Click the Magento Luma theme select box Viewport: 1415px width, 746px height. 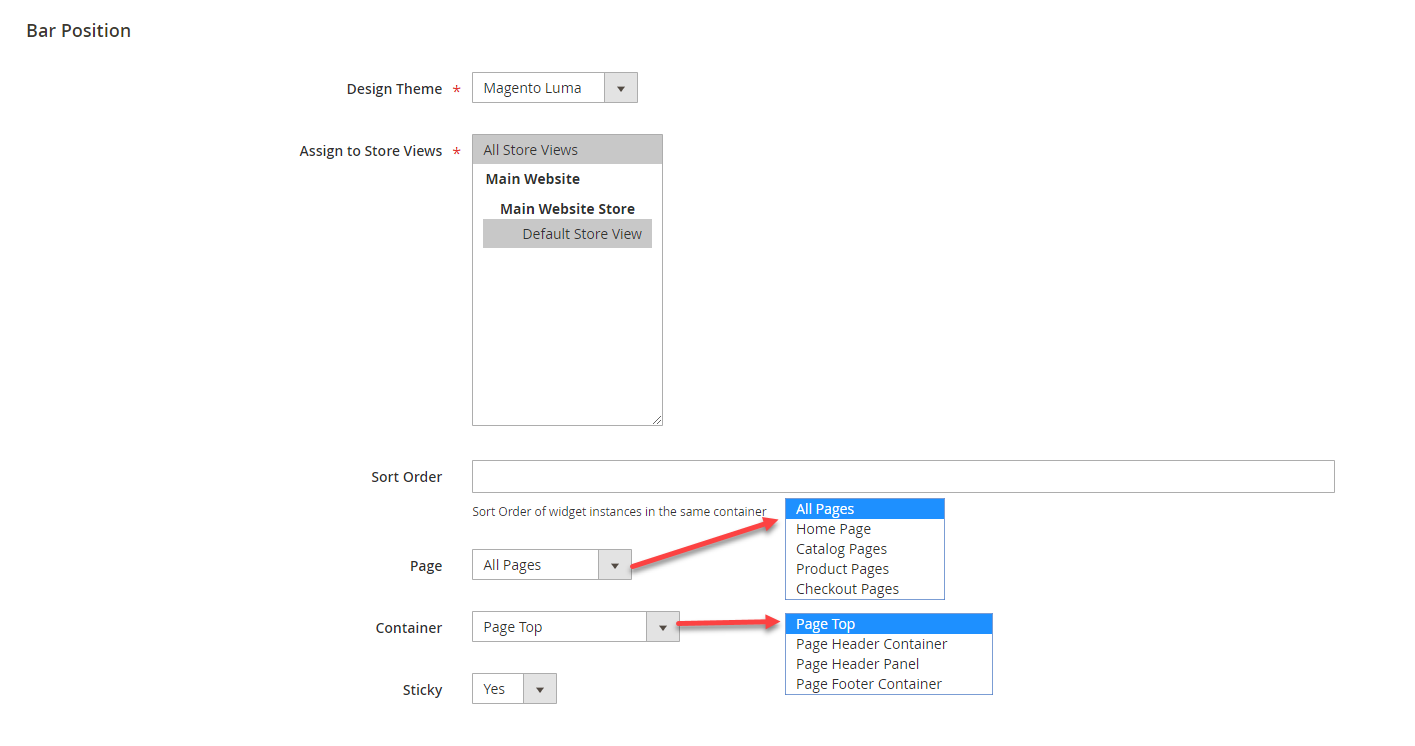539,88
